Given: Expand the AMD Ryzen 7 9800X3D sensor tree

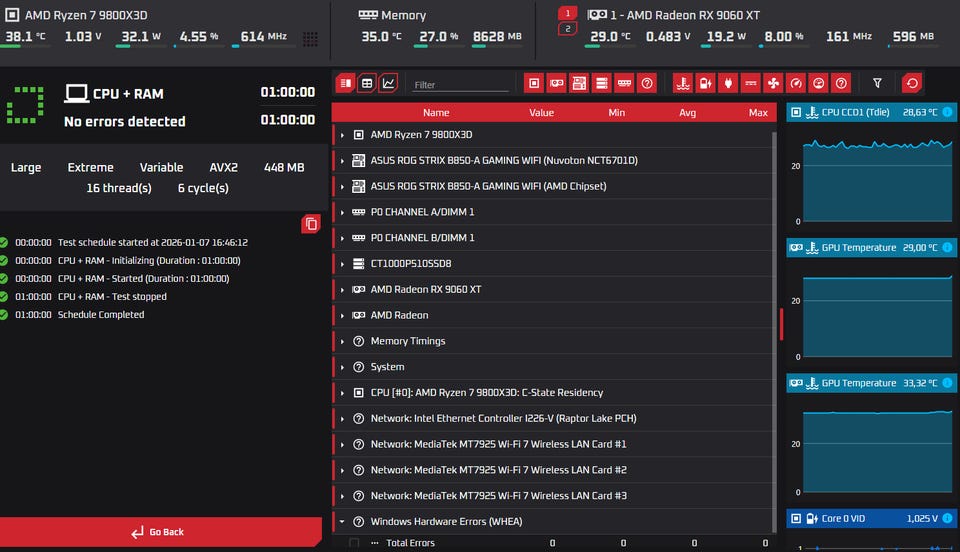Looking at the screenshot, I should pos(342,135).
